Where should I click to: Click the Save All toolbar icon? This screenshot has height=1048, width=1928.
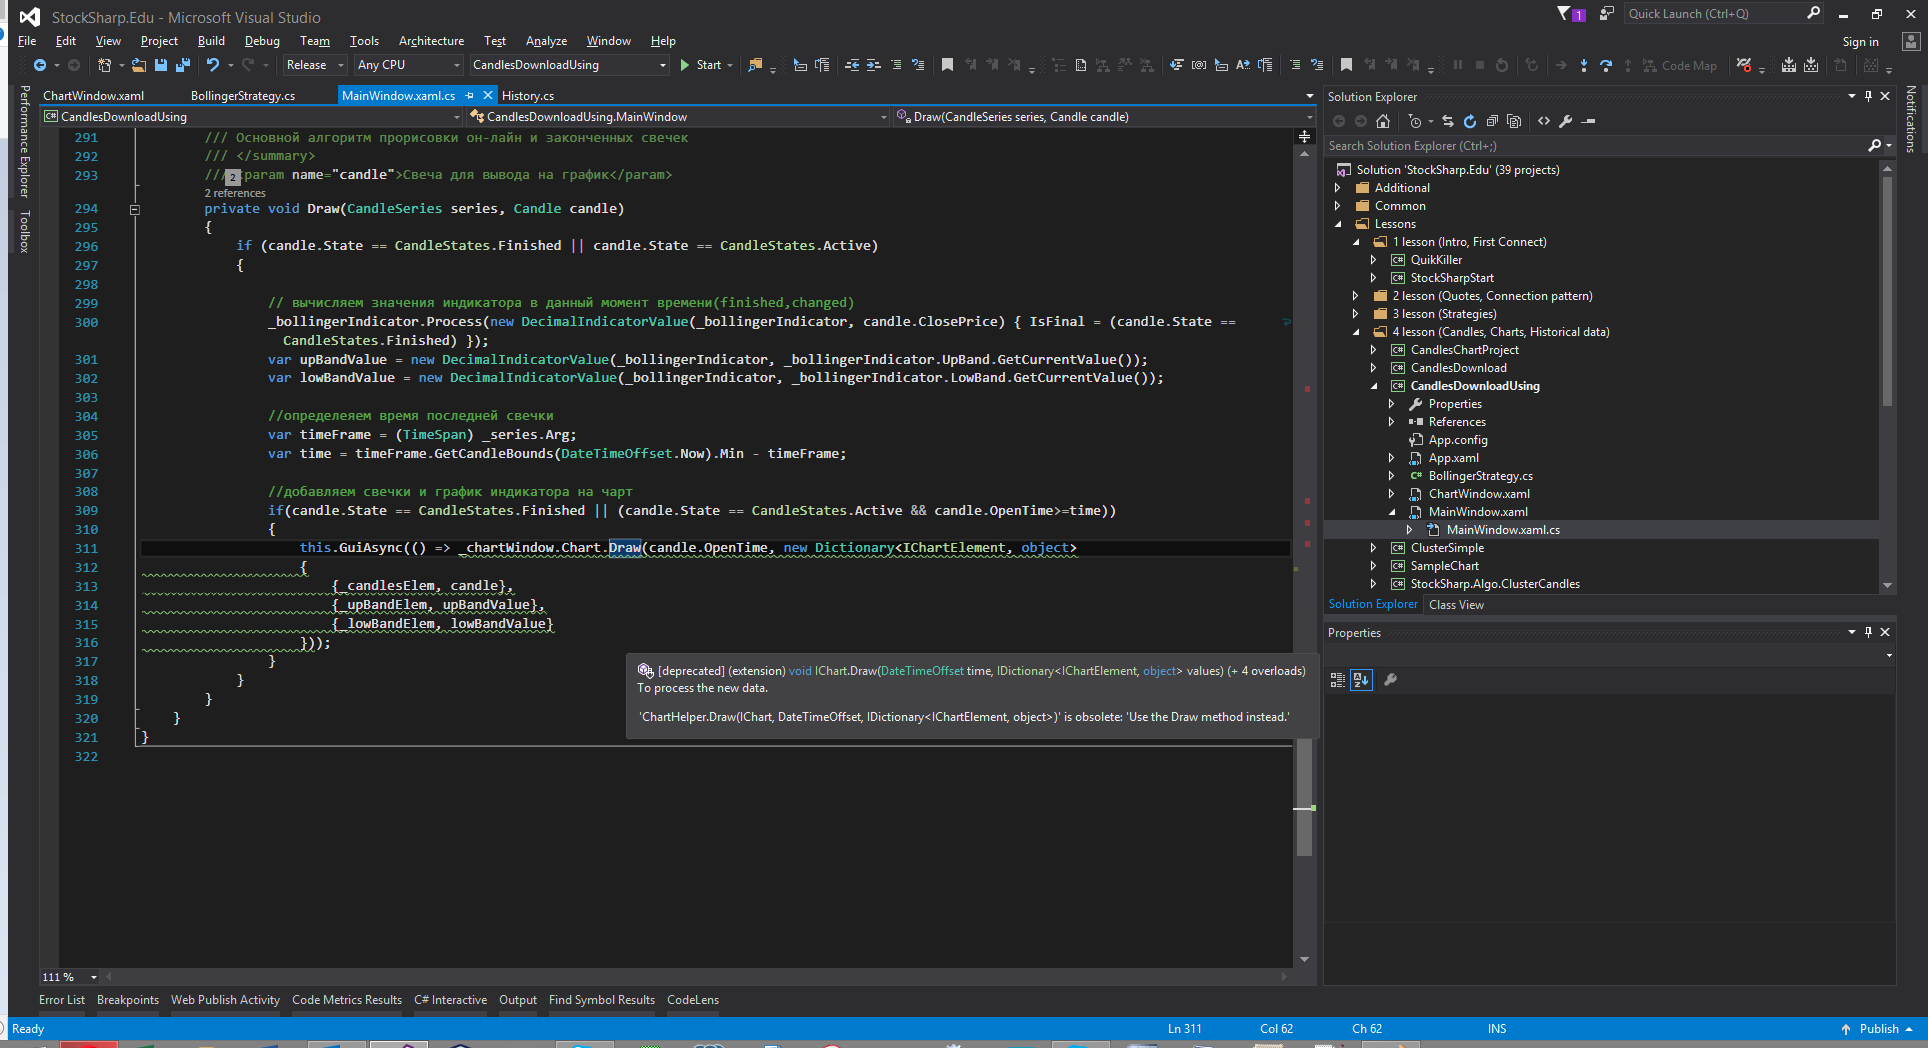[x=182, y=65]
